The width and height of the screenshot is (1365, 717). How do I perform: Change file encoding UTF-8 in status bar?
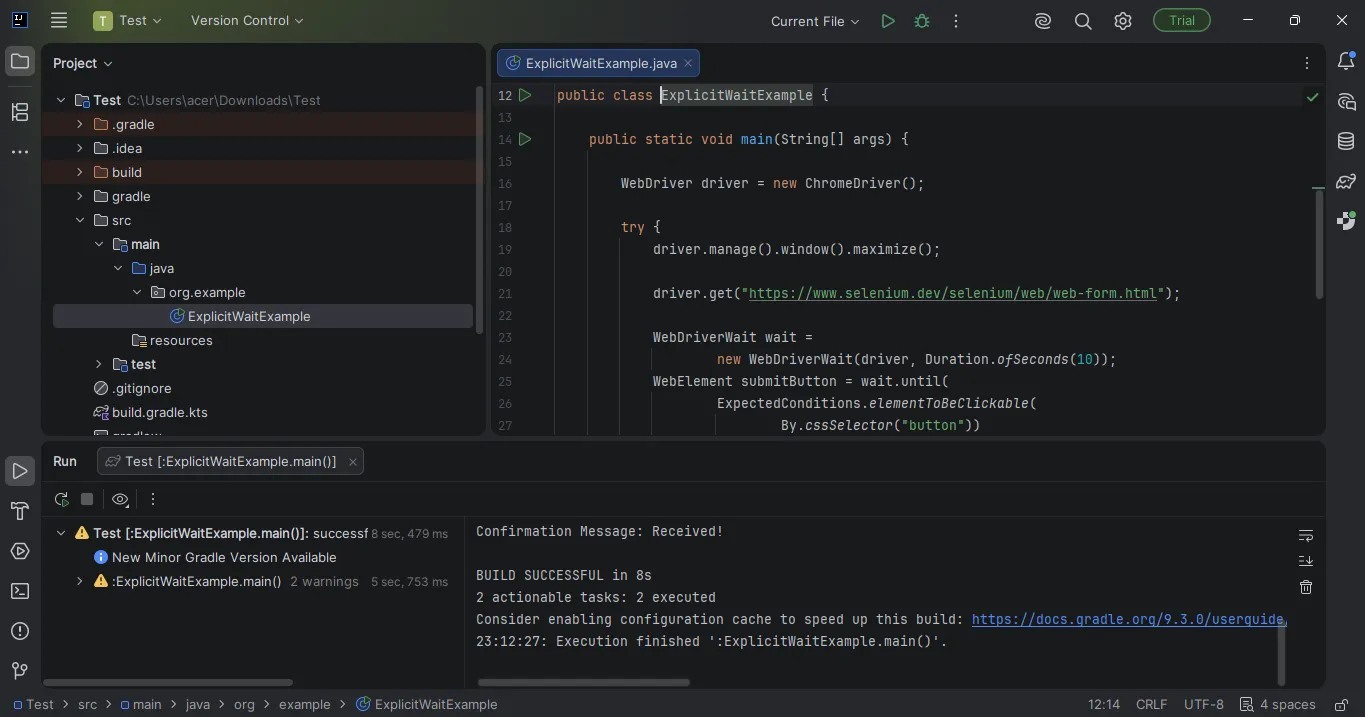(x=1204, y=704)
